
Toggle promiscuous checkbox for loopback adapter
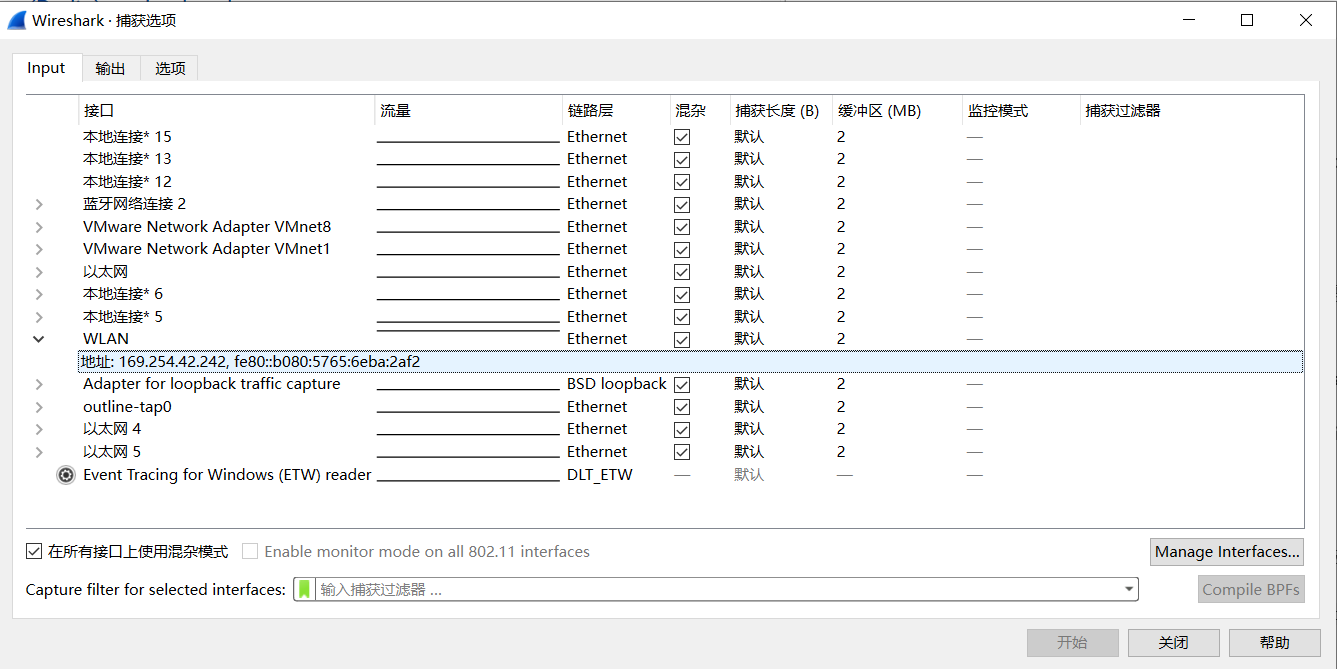pos(682,384)
